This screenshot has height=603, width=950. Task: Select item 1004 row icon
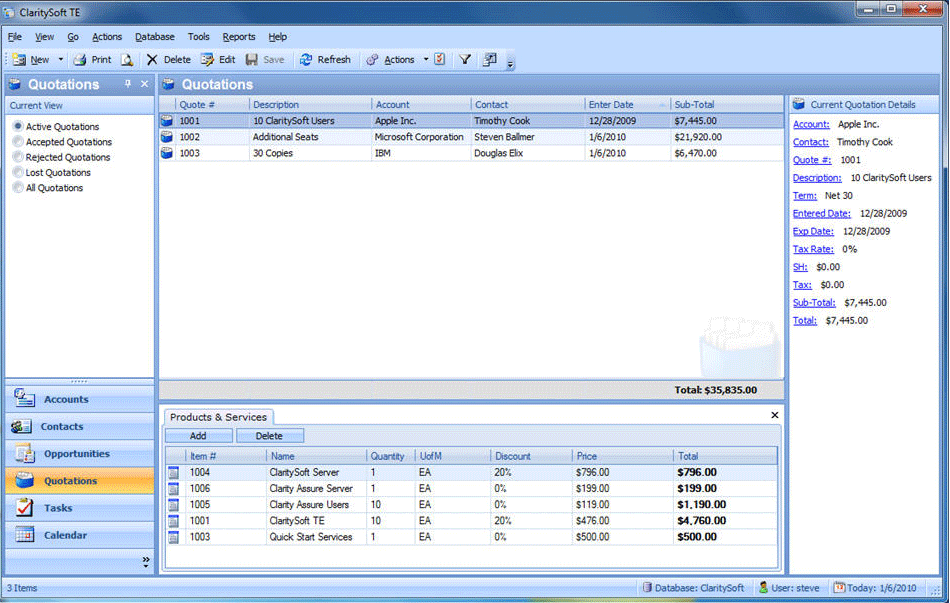[174, 472]
